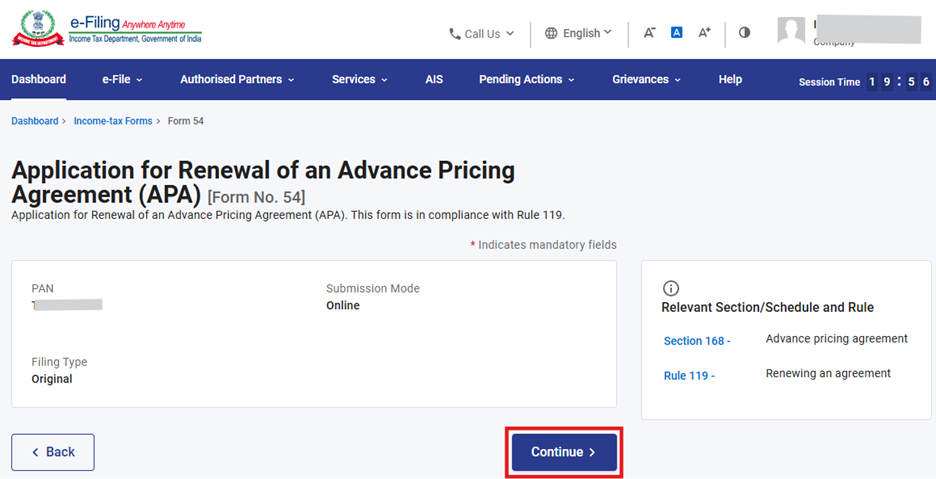This screenshot has height=479, width=936.
Task: Toggle the high contrast mode icon
Action: tap(744, 33)
